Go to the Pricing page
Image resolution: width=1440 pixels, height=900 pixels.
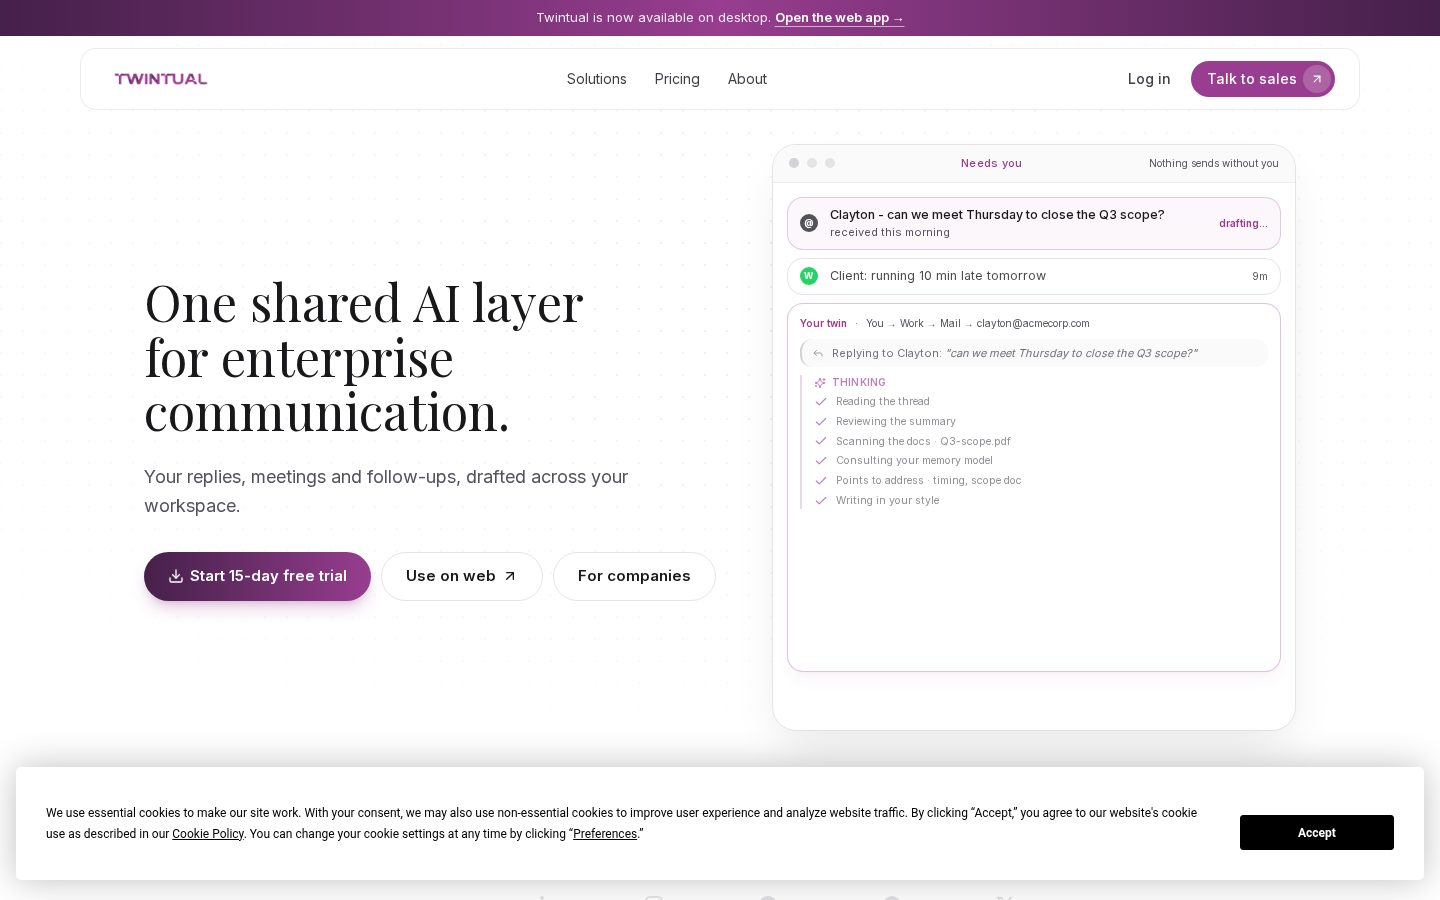(677, 79)
